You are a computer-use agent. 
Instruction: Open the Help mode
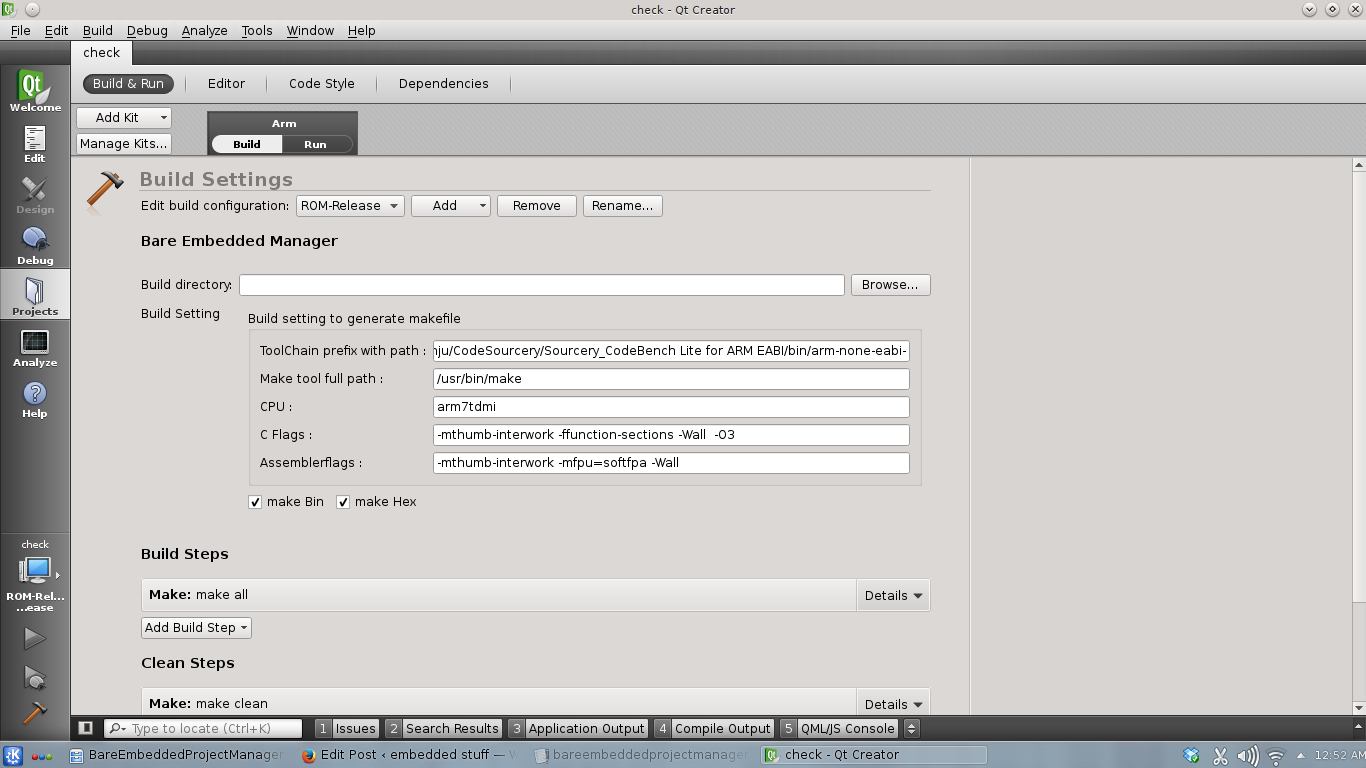pyautogui.click(x=35, y=398)
